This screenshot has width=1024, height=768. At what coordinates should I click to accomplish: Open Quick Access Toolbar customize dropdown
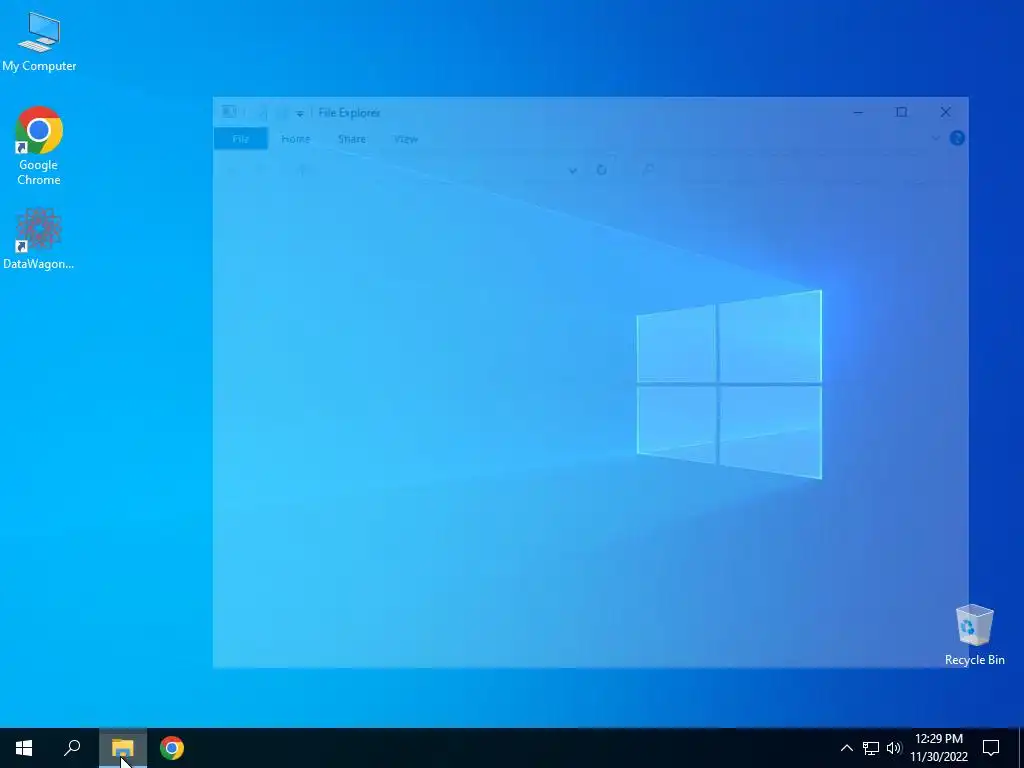(300, 114)
